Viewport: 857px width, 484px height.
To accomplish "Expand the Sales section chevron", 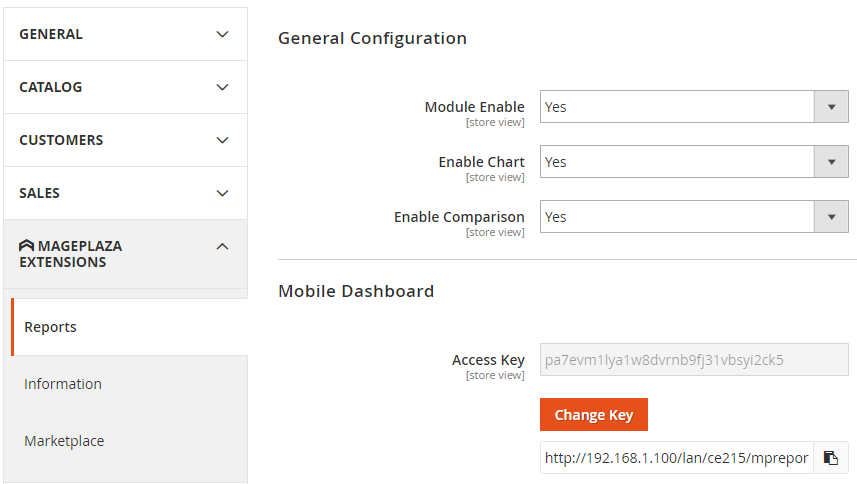I will [222, 193].
